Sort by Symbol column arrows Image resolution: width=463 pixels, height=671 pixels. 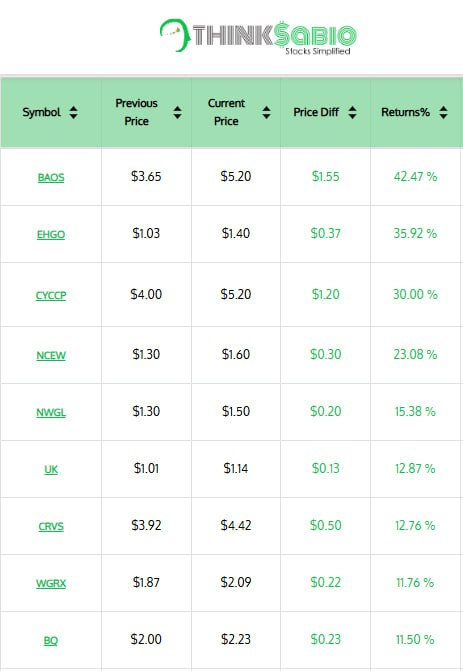74,113
